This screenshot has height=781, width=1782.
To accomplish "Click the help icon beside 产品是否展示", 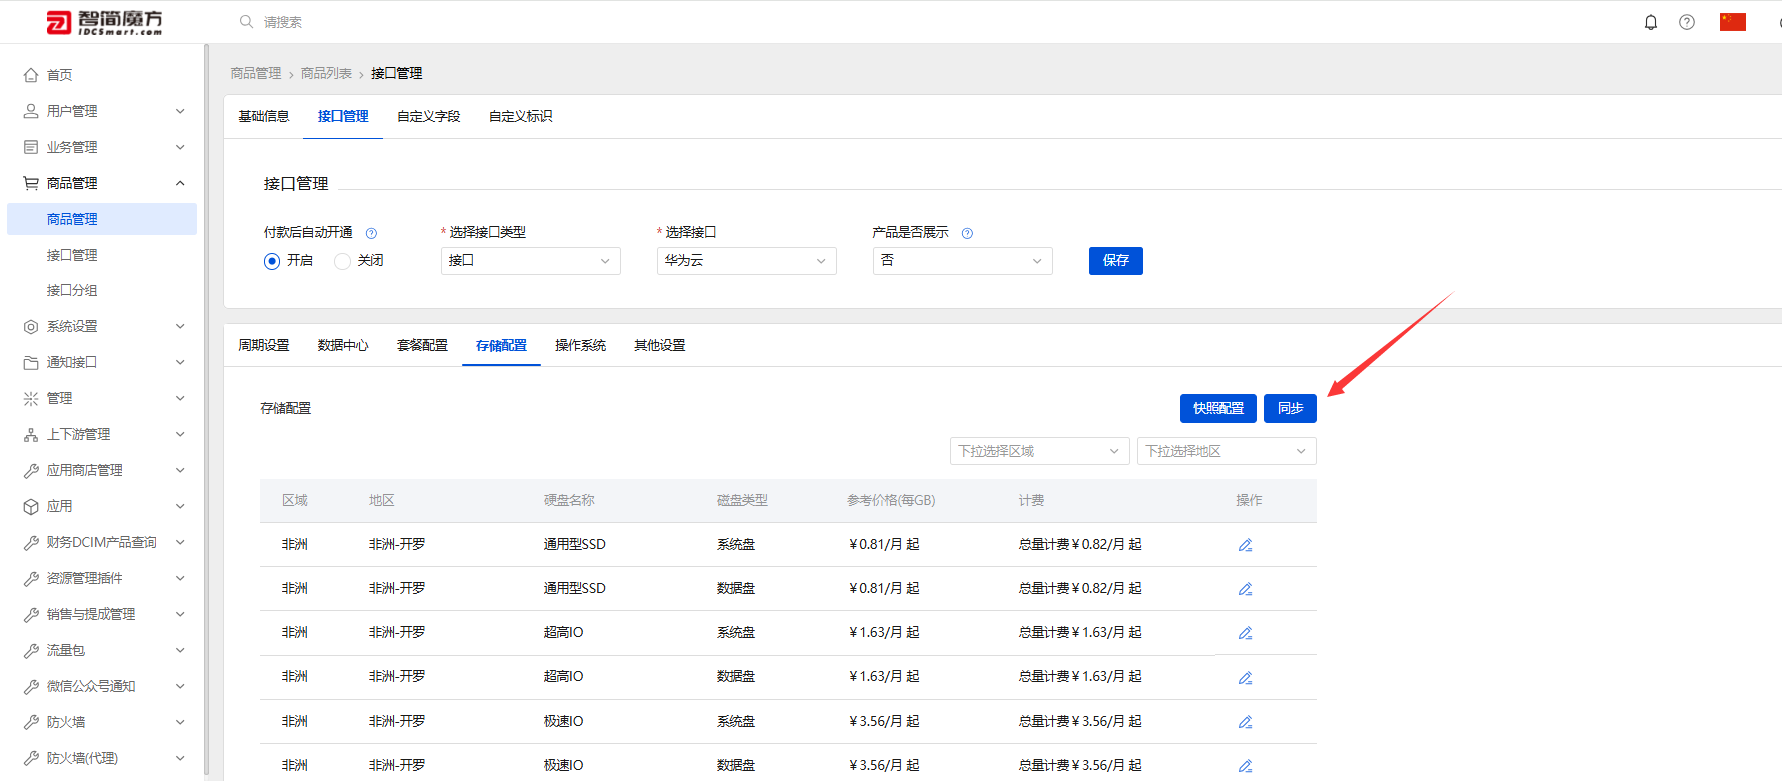I will coord(967,233).
